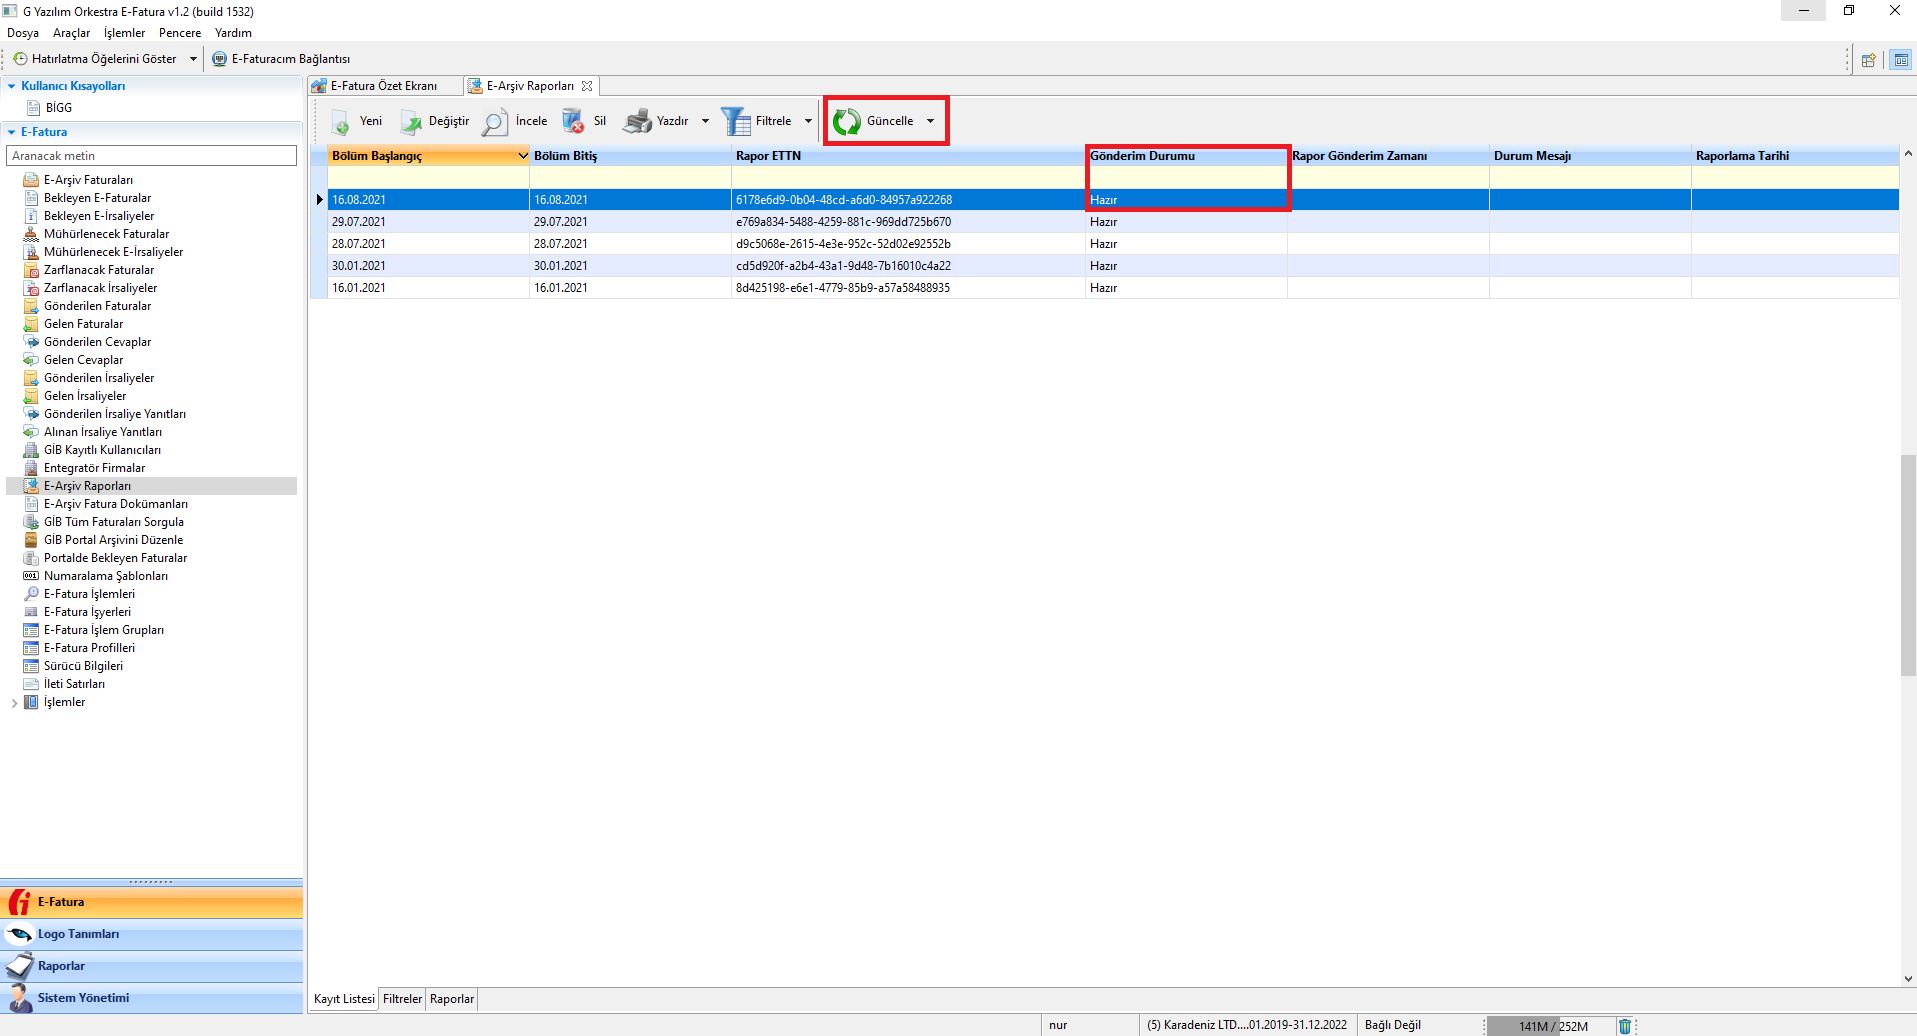The image size is (1917, 1036).
Task: Switch to the Filtreler bottom tab
Action: pyautogui.click(x=402, y=999)
